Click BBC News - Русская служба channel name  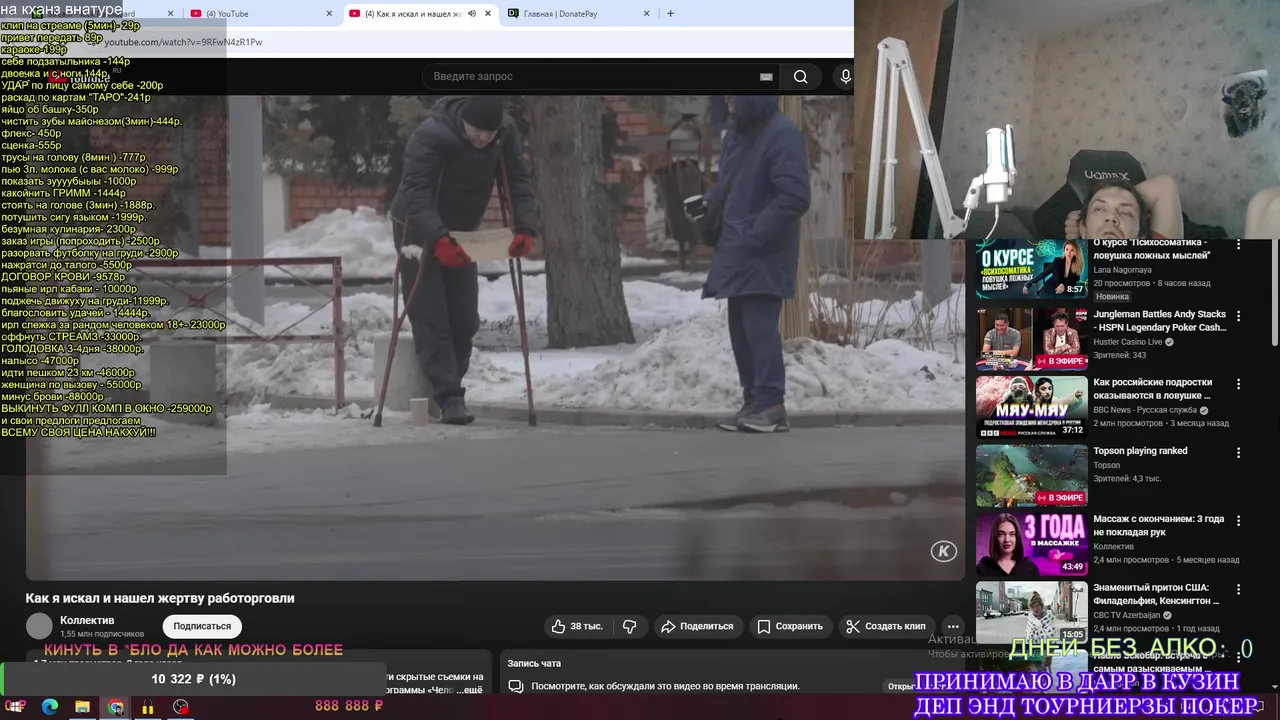point(1145,410)
